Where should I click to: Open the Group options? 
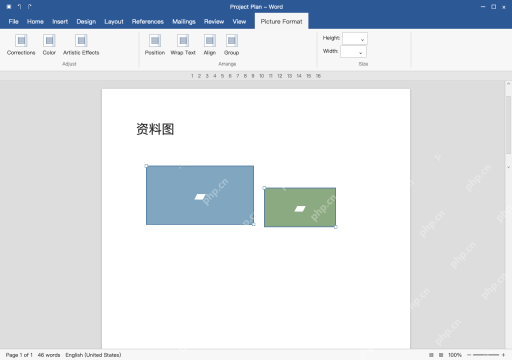coord(231,45)
